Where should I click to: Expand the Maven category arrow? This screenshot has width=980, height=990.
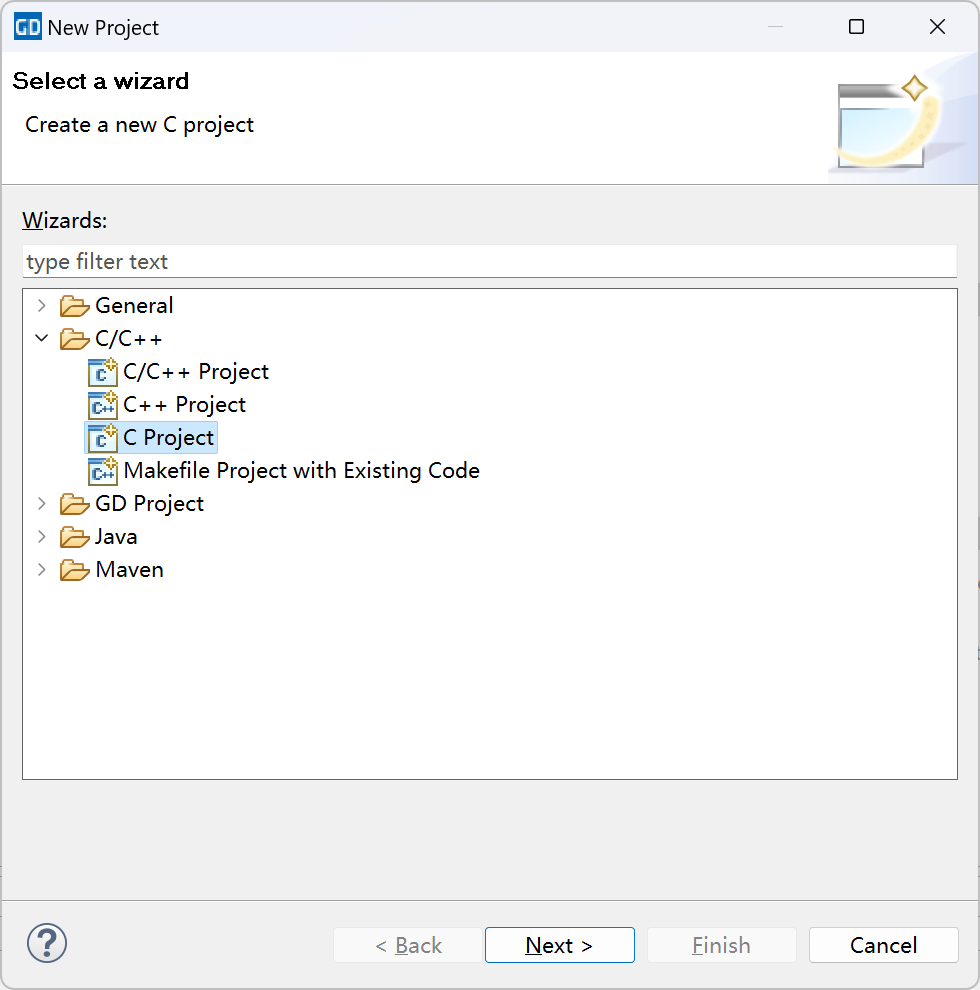pos(41,569)
